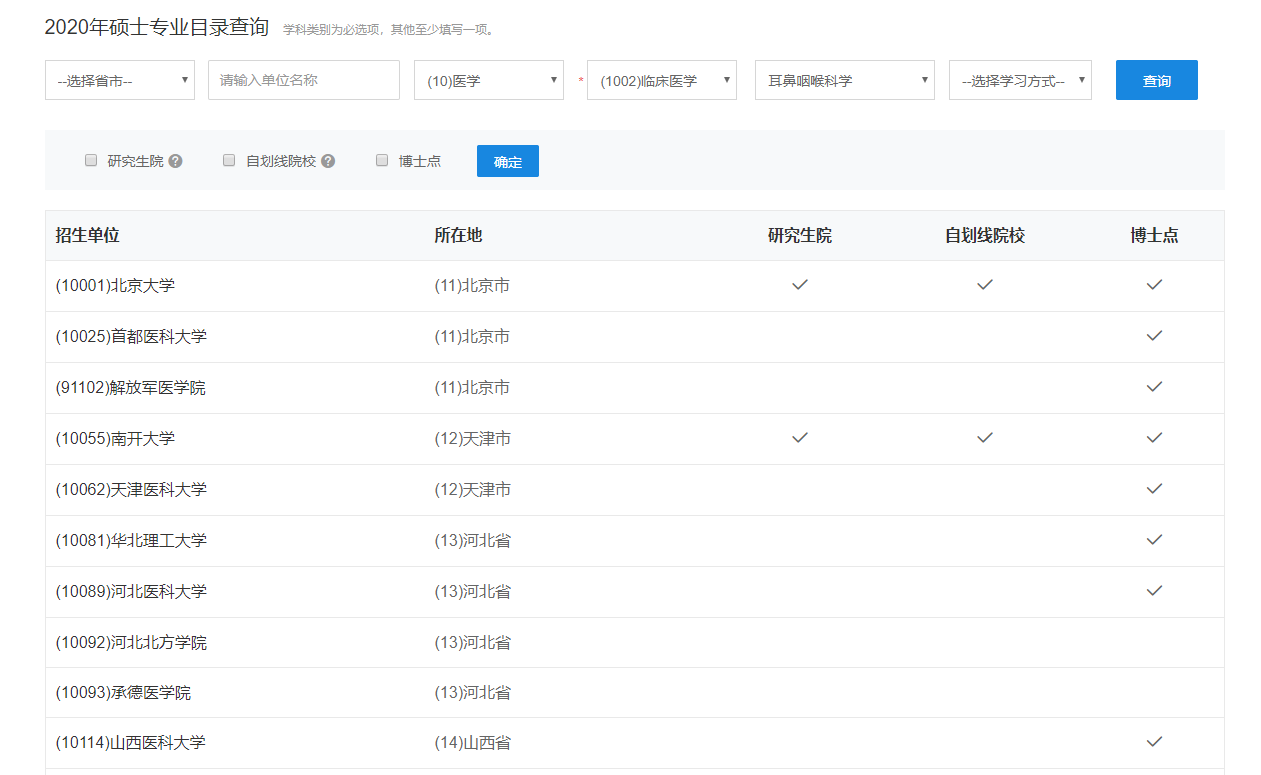Click (11)北京市 in 北京大学 row

point(472,286)
